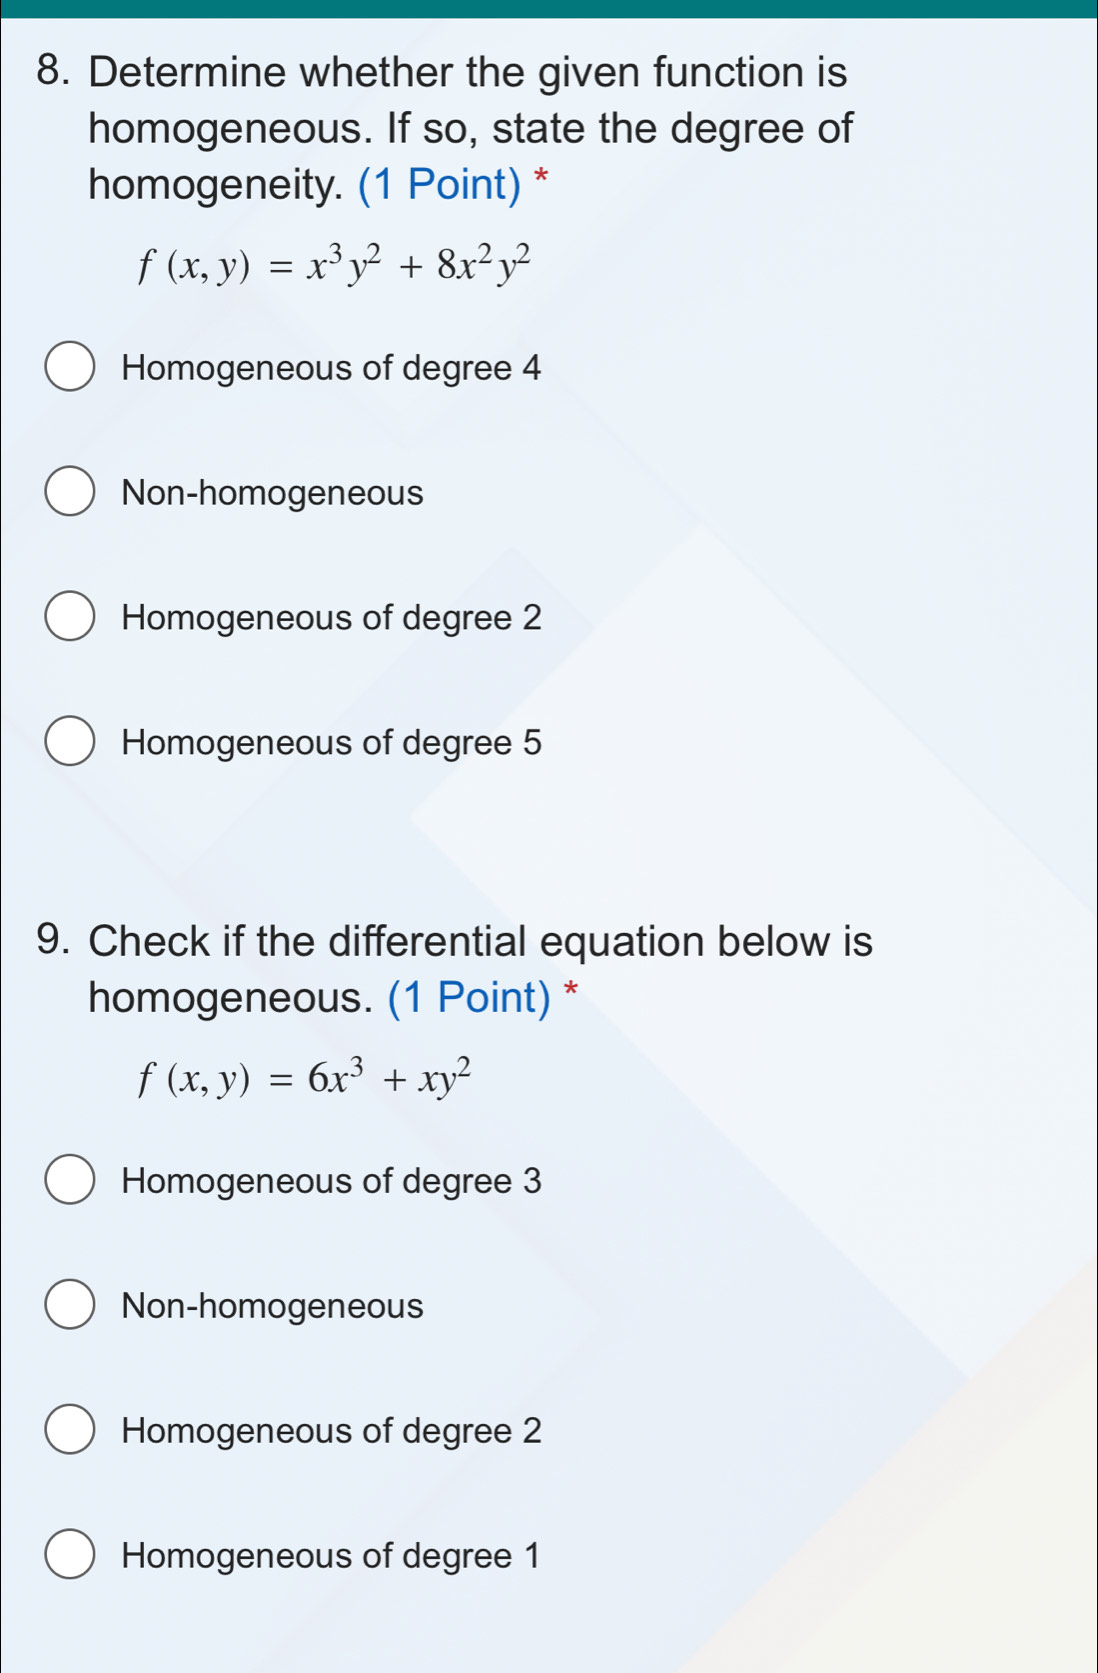The width and height of the screenshot is (1098, 1673).
Task: Choose the Non-homogeneous radio button in question 8
Action: (70, 492)
